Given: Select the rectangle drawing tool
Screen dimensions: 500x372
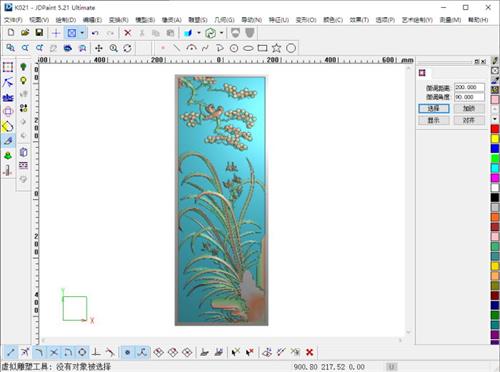Looking at the screenshot, I should [x=262, y=48].
